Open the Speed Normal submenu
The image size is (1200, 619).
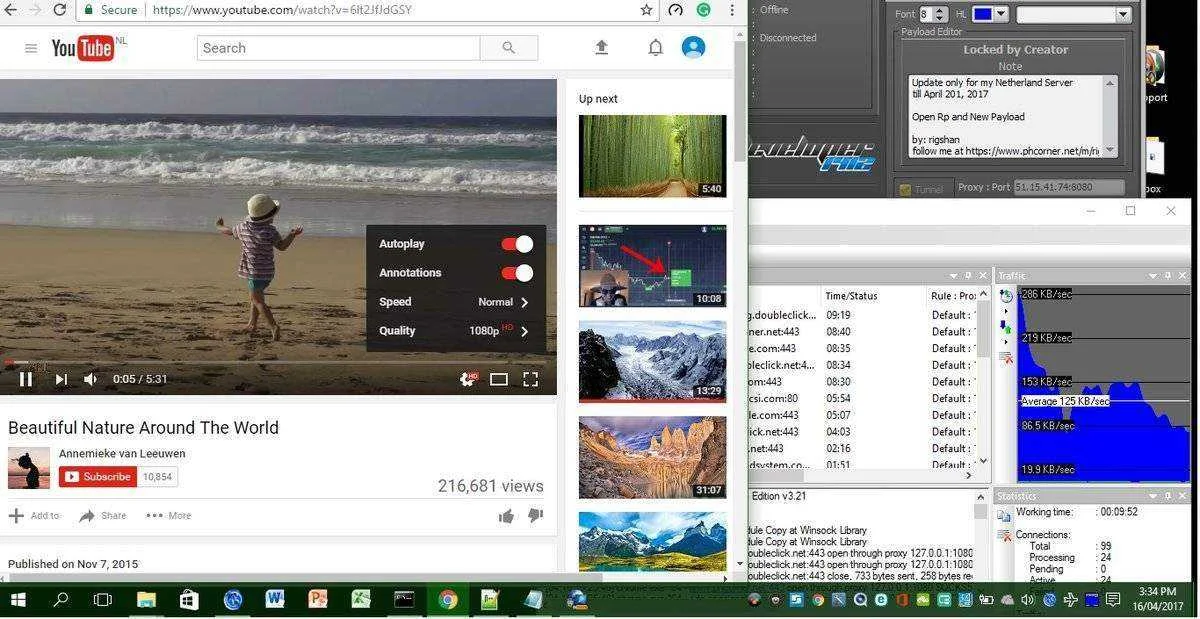coord(455,302)
